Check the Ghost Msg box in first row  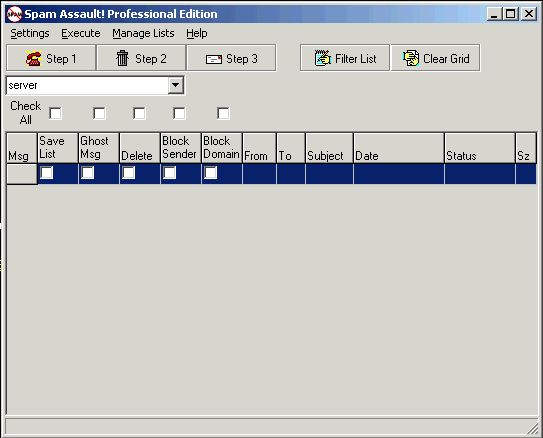(x=88, y=172)
